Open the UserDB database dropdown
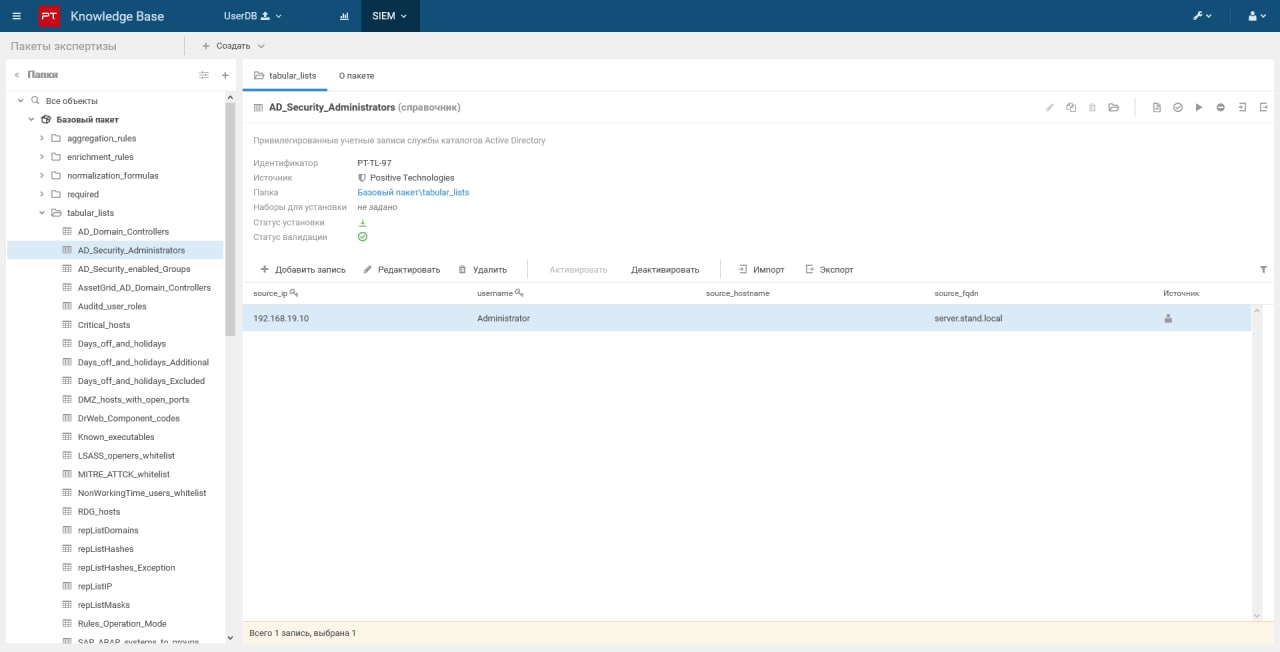 pos(252,16)
